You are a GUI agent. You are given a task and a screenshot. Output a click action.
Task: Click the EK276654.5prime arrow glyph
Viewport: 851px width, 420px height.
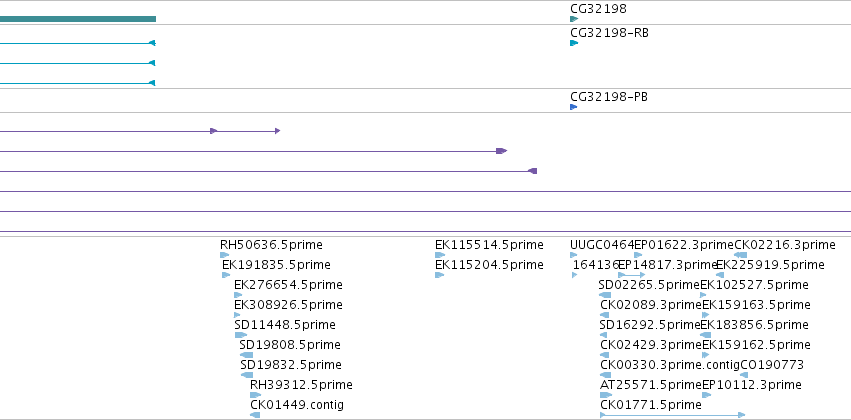[238, 295]
